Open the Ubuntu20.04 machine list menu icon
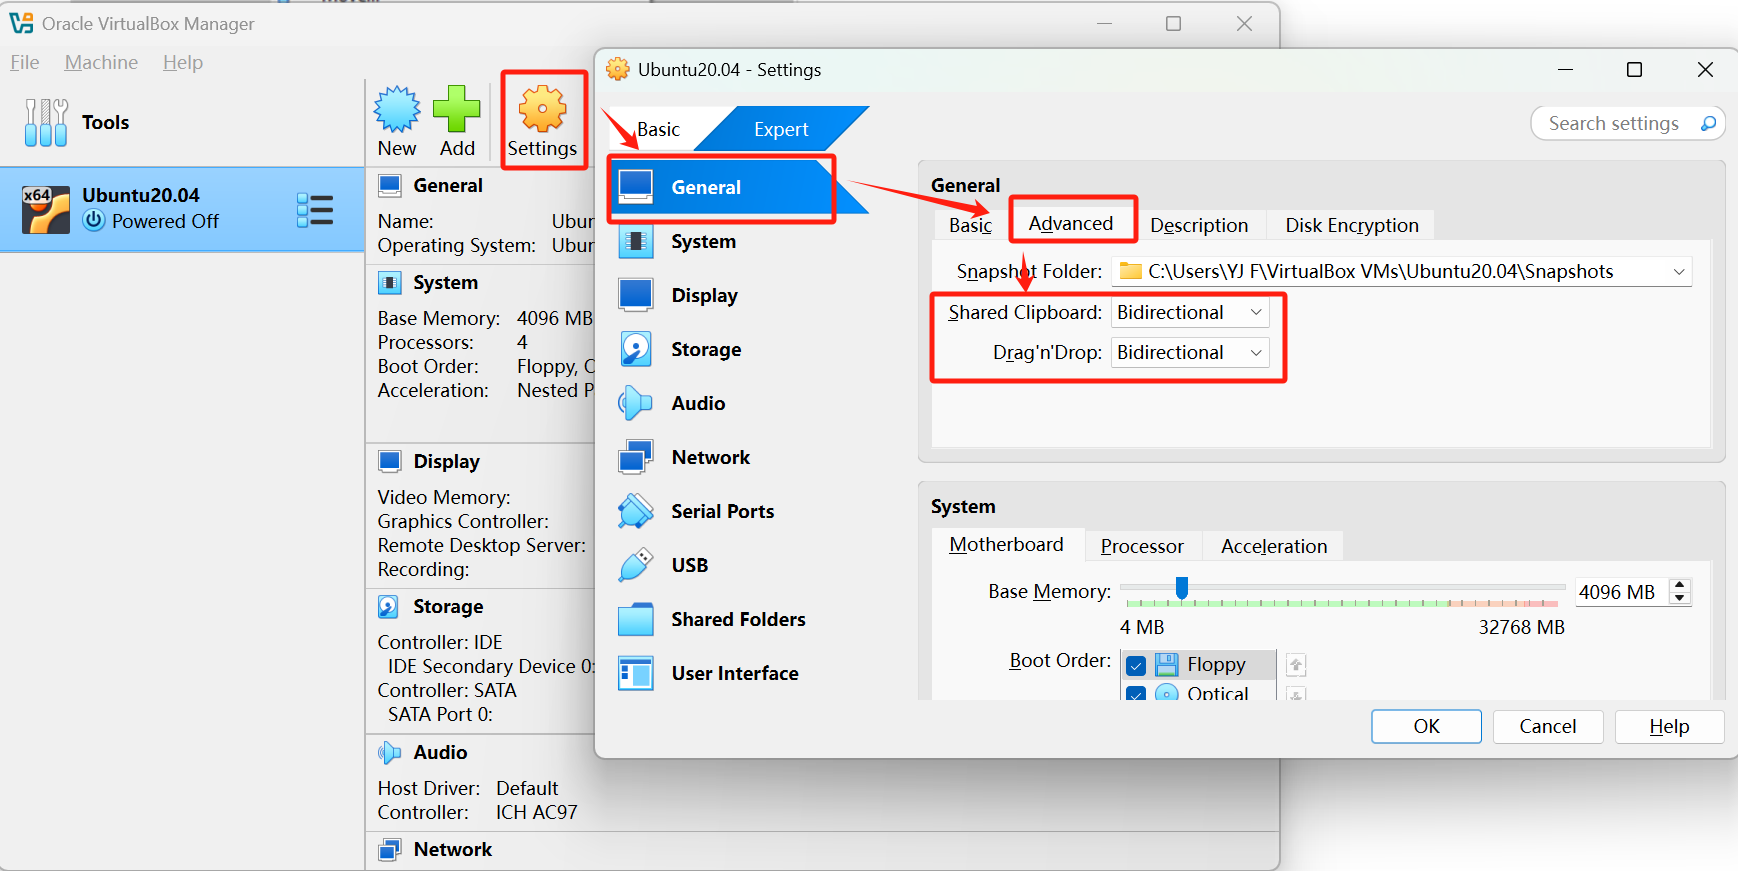 [x=315, y=210]
